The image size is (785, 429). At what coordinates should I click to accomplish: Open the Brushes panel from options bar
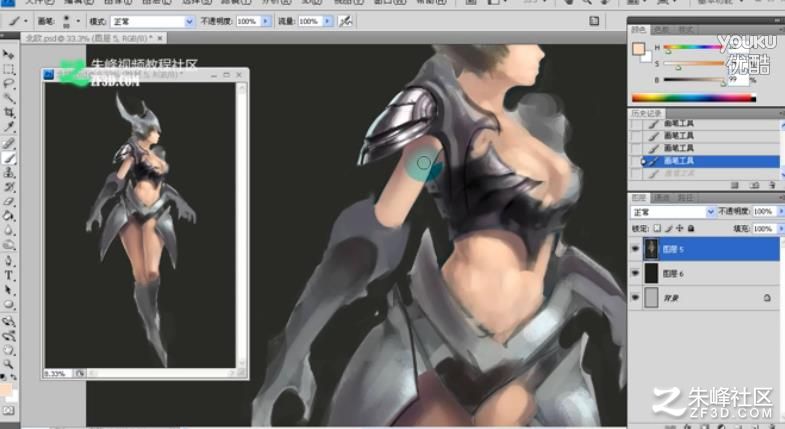[594, 21]
